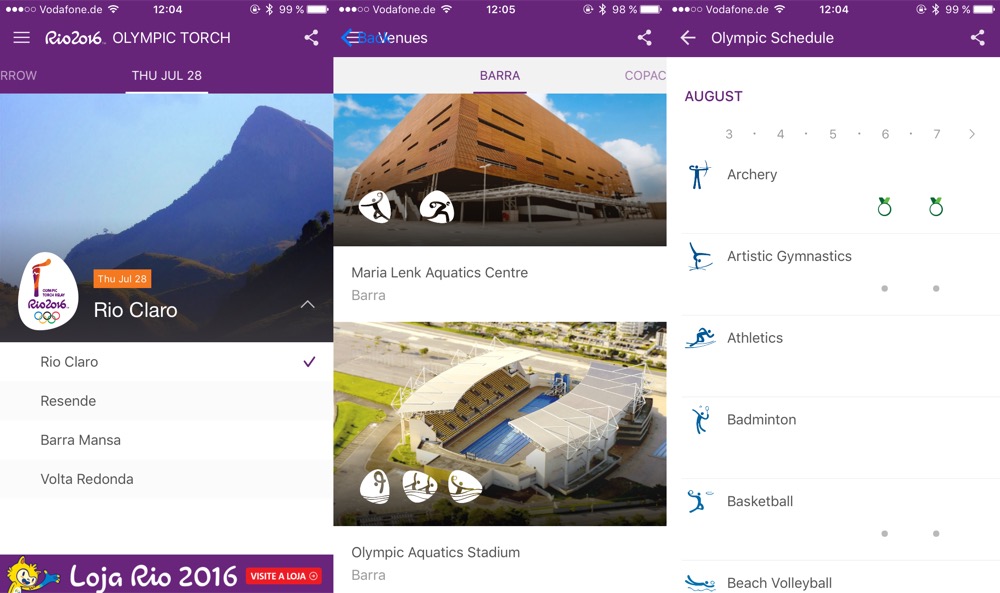Screen dimensions: 1000x593
Task: Select the Archery sport icon
Action: click(x=700, y=175)
